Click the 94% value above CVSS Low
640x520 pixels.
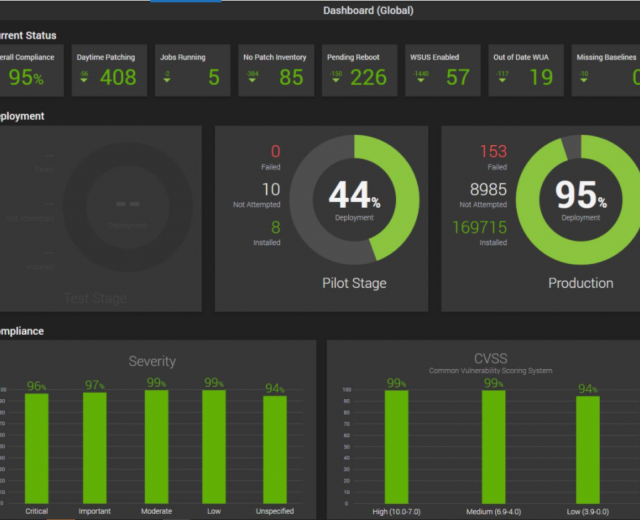tap(588, 389)
